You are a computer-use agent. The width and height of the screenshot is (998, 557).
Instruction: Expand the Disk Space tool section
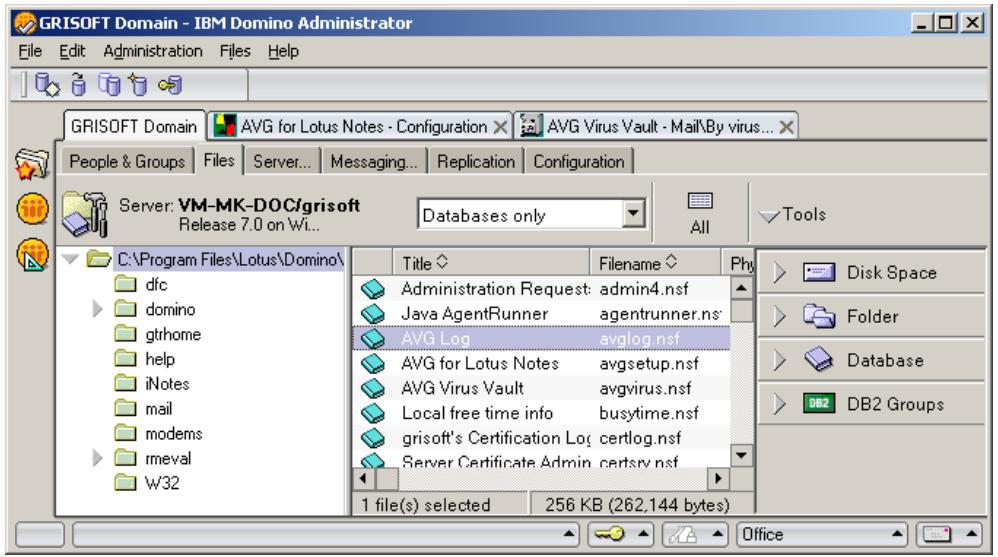[x=779, y=273]
